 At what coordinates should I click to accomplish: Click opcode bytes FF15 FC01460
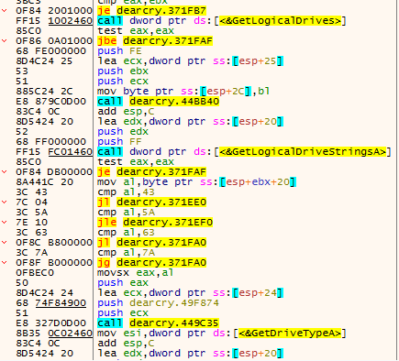tap(54, 152)
